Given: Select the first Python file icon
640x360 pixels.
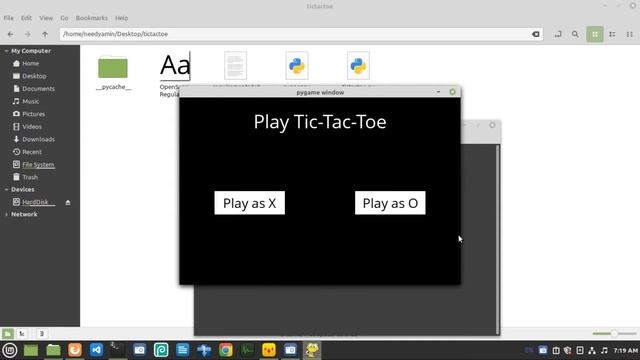Looking at the screenshot, I should point(297,65).
